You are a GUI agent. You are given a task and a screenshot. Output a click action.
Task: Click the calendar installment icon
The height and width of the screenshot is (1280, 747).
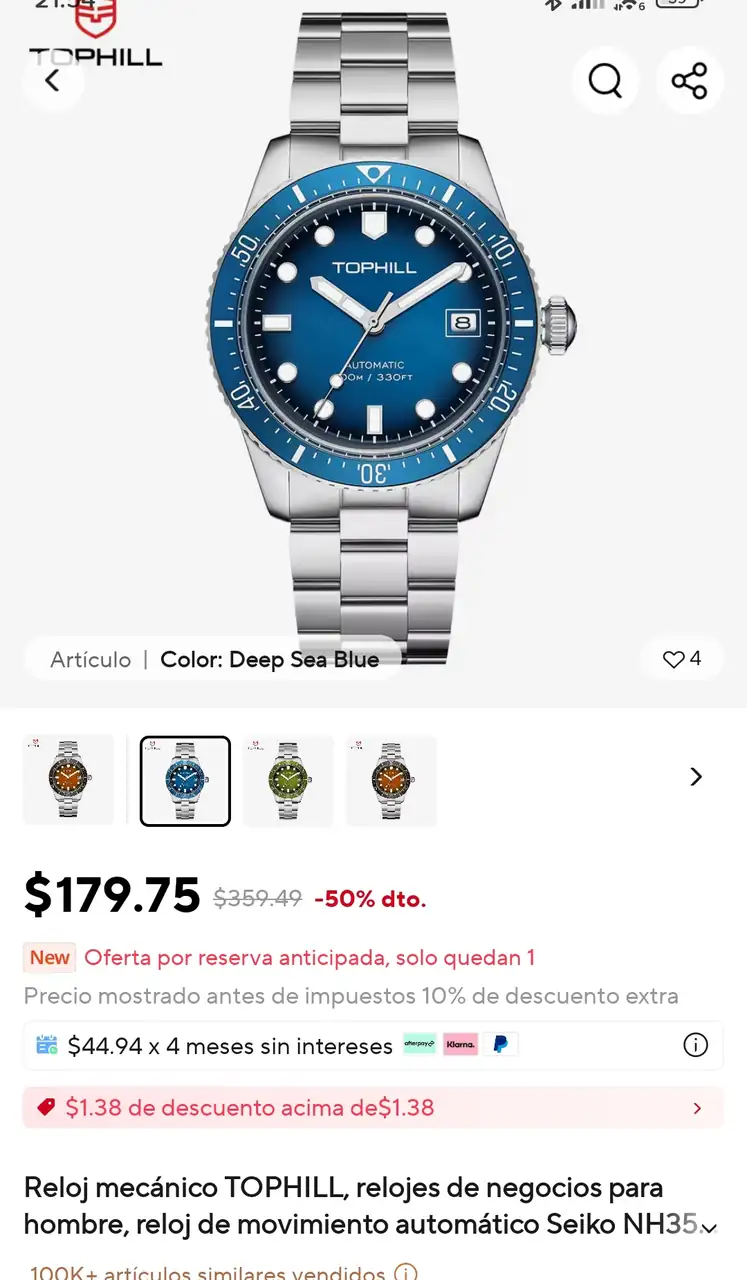[x=47, y=1045]
